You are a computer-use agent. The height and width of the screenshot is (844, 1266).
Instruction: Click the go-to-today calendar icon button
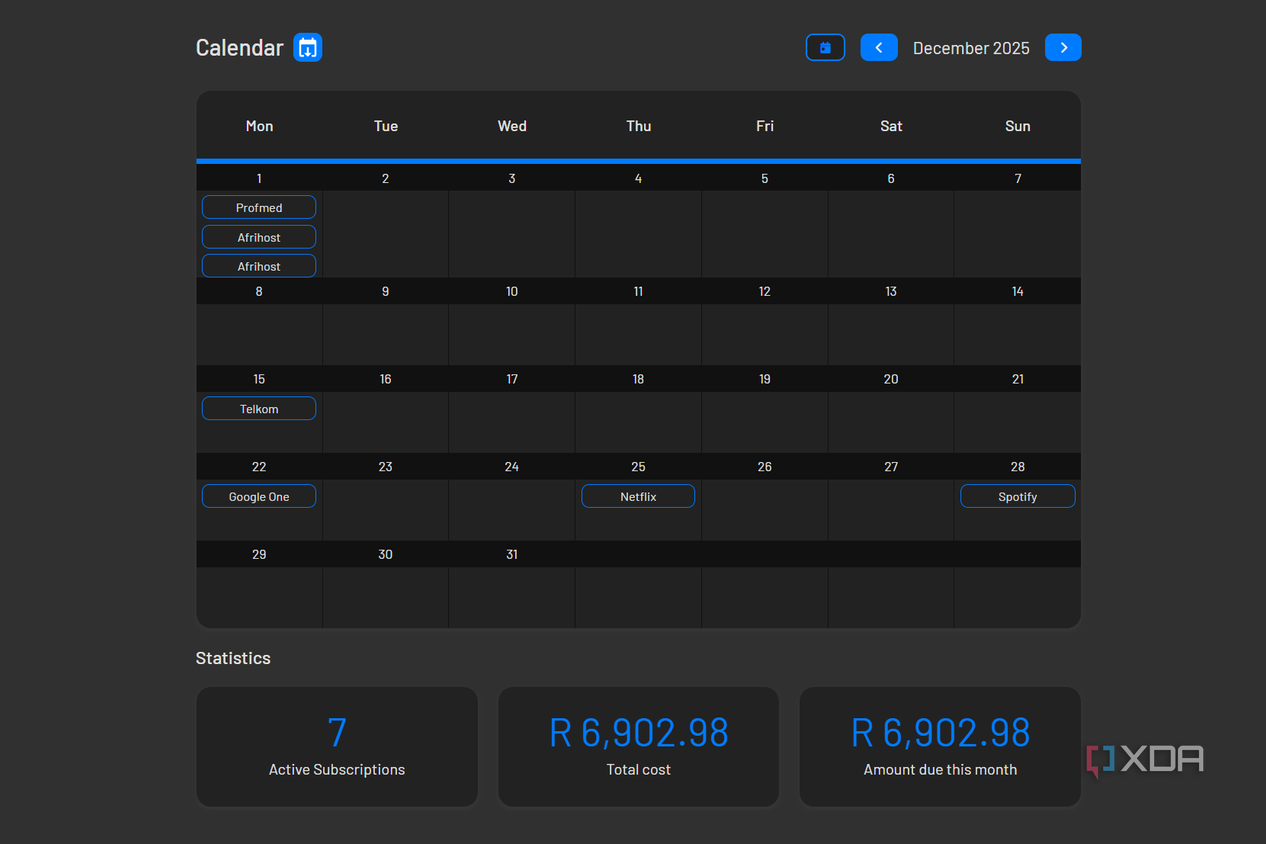pyautogui.click(x=825, y=48)
